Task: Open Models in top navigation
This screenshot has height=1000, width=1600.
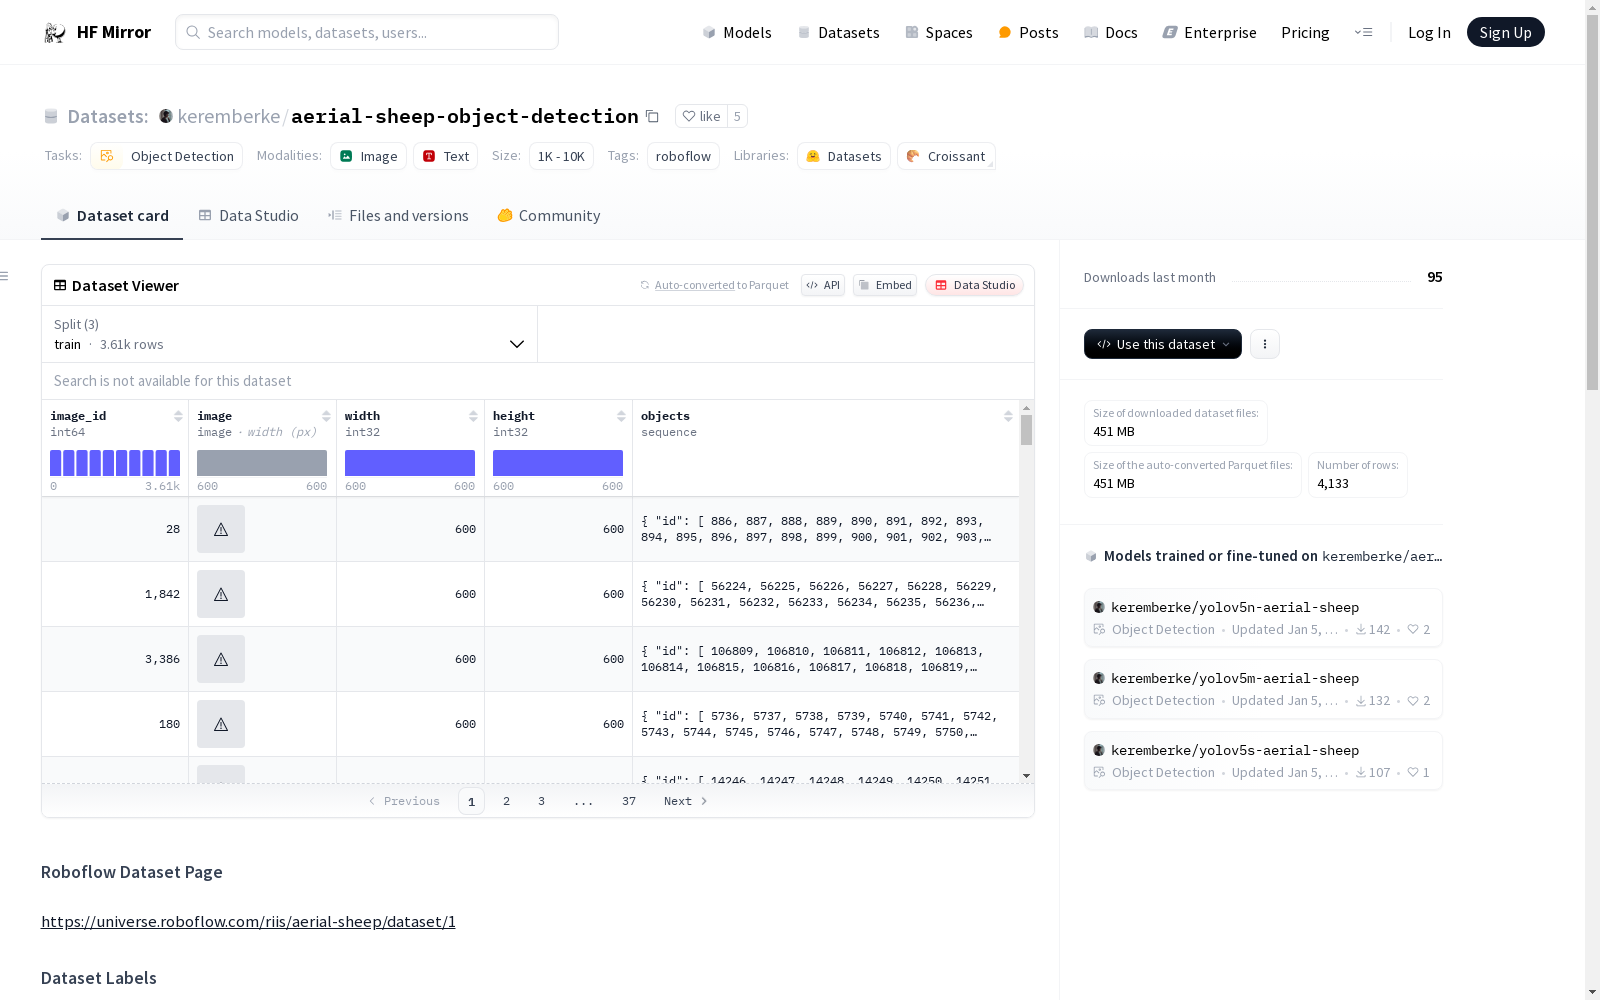Action: click(737, 33)
